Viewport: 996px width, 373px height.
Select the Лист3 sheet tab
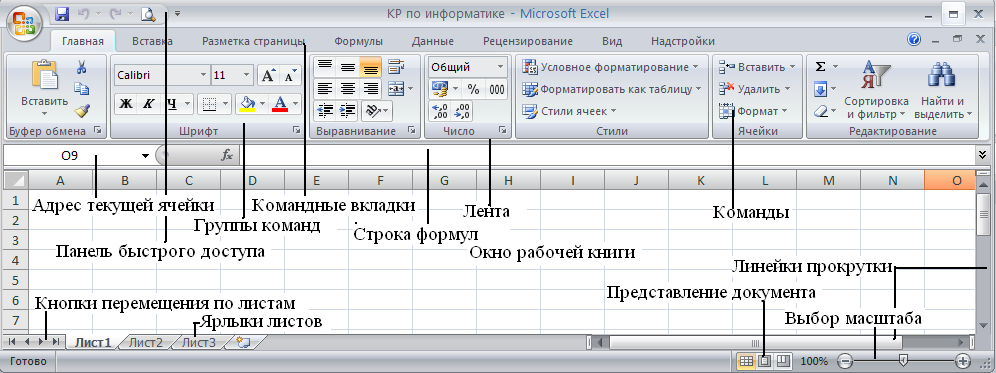pyautogui.click(x=198, y=343)
